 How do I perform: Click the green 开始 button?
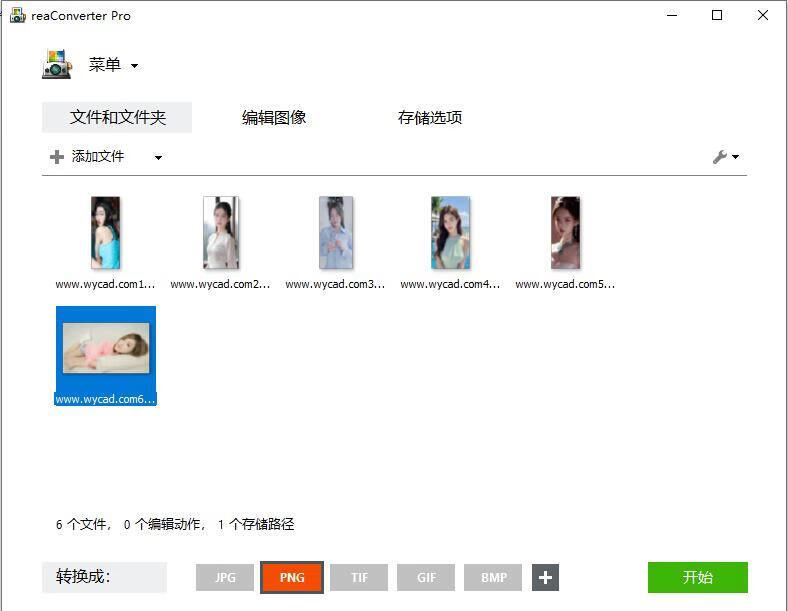(x=697, y=577)
